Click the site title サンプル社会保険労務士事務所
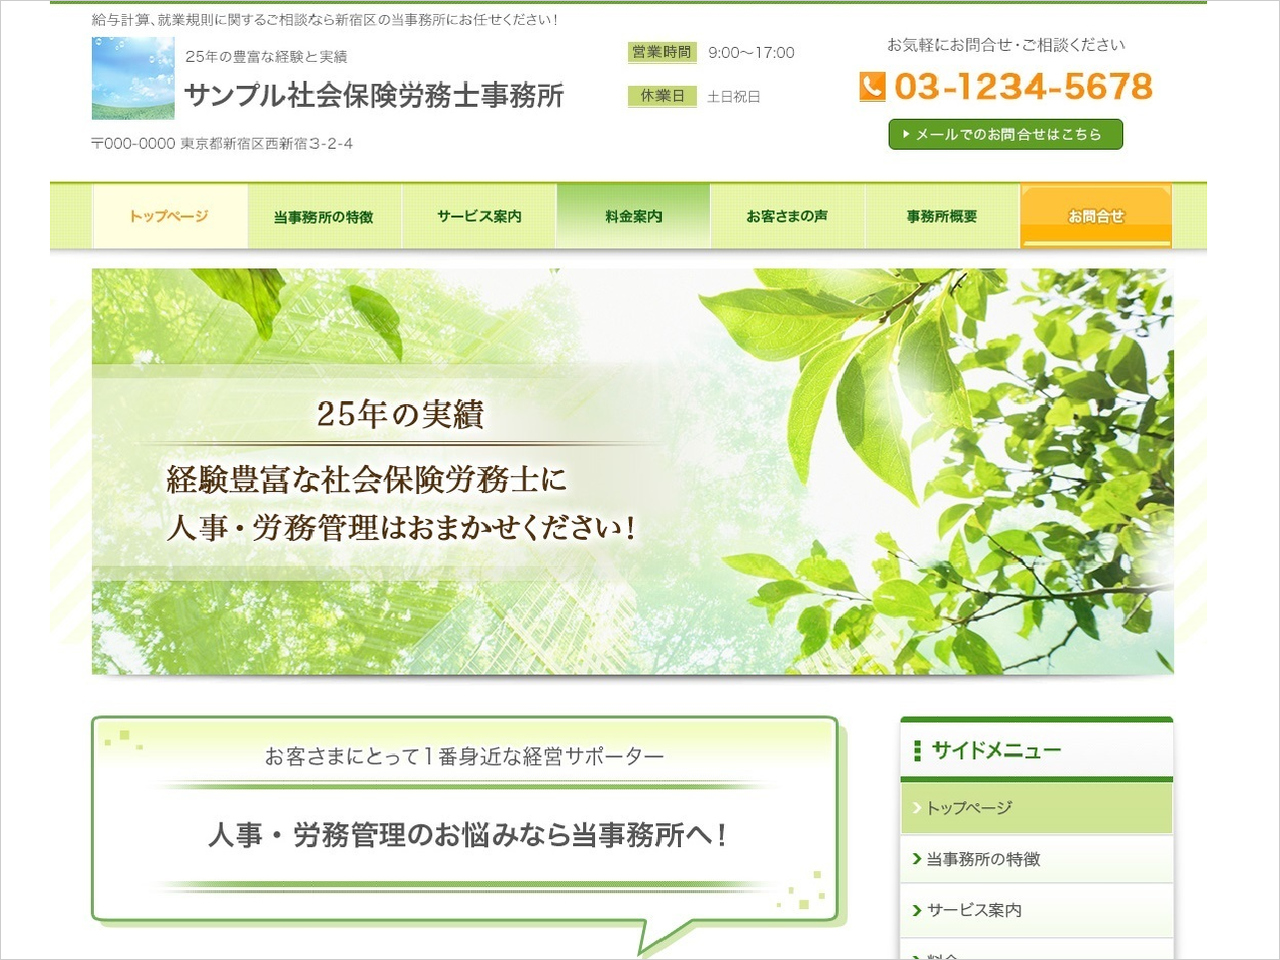 (x=374, y=96)
